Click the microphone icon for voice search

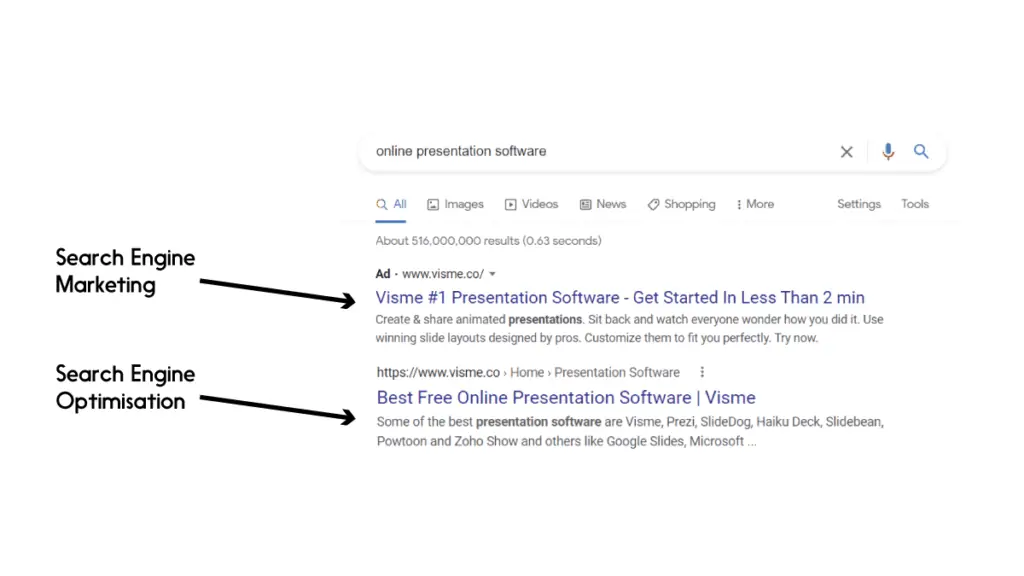888,151
